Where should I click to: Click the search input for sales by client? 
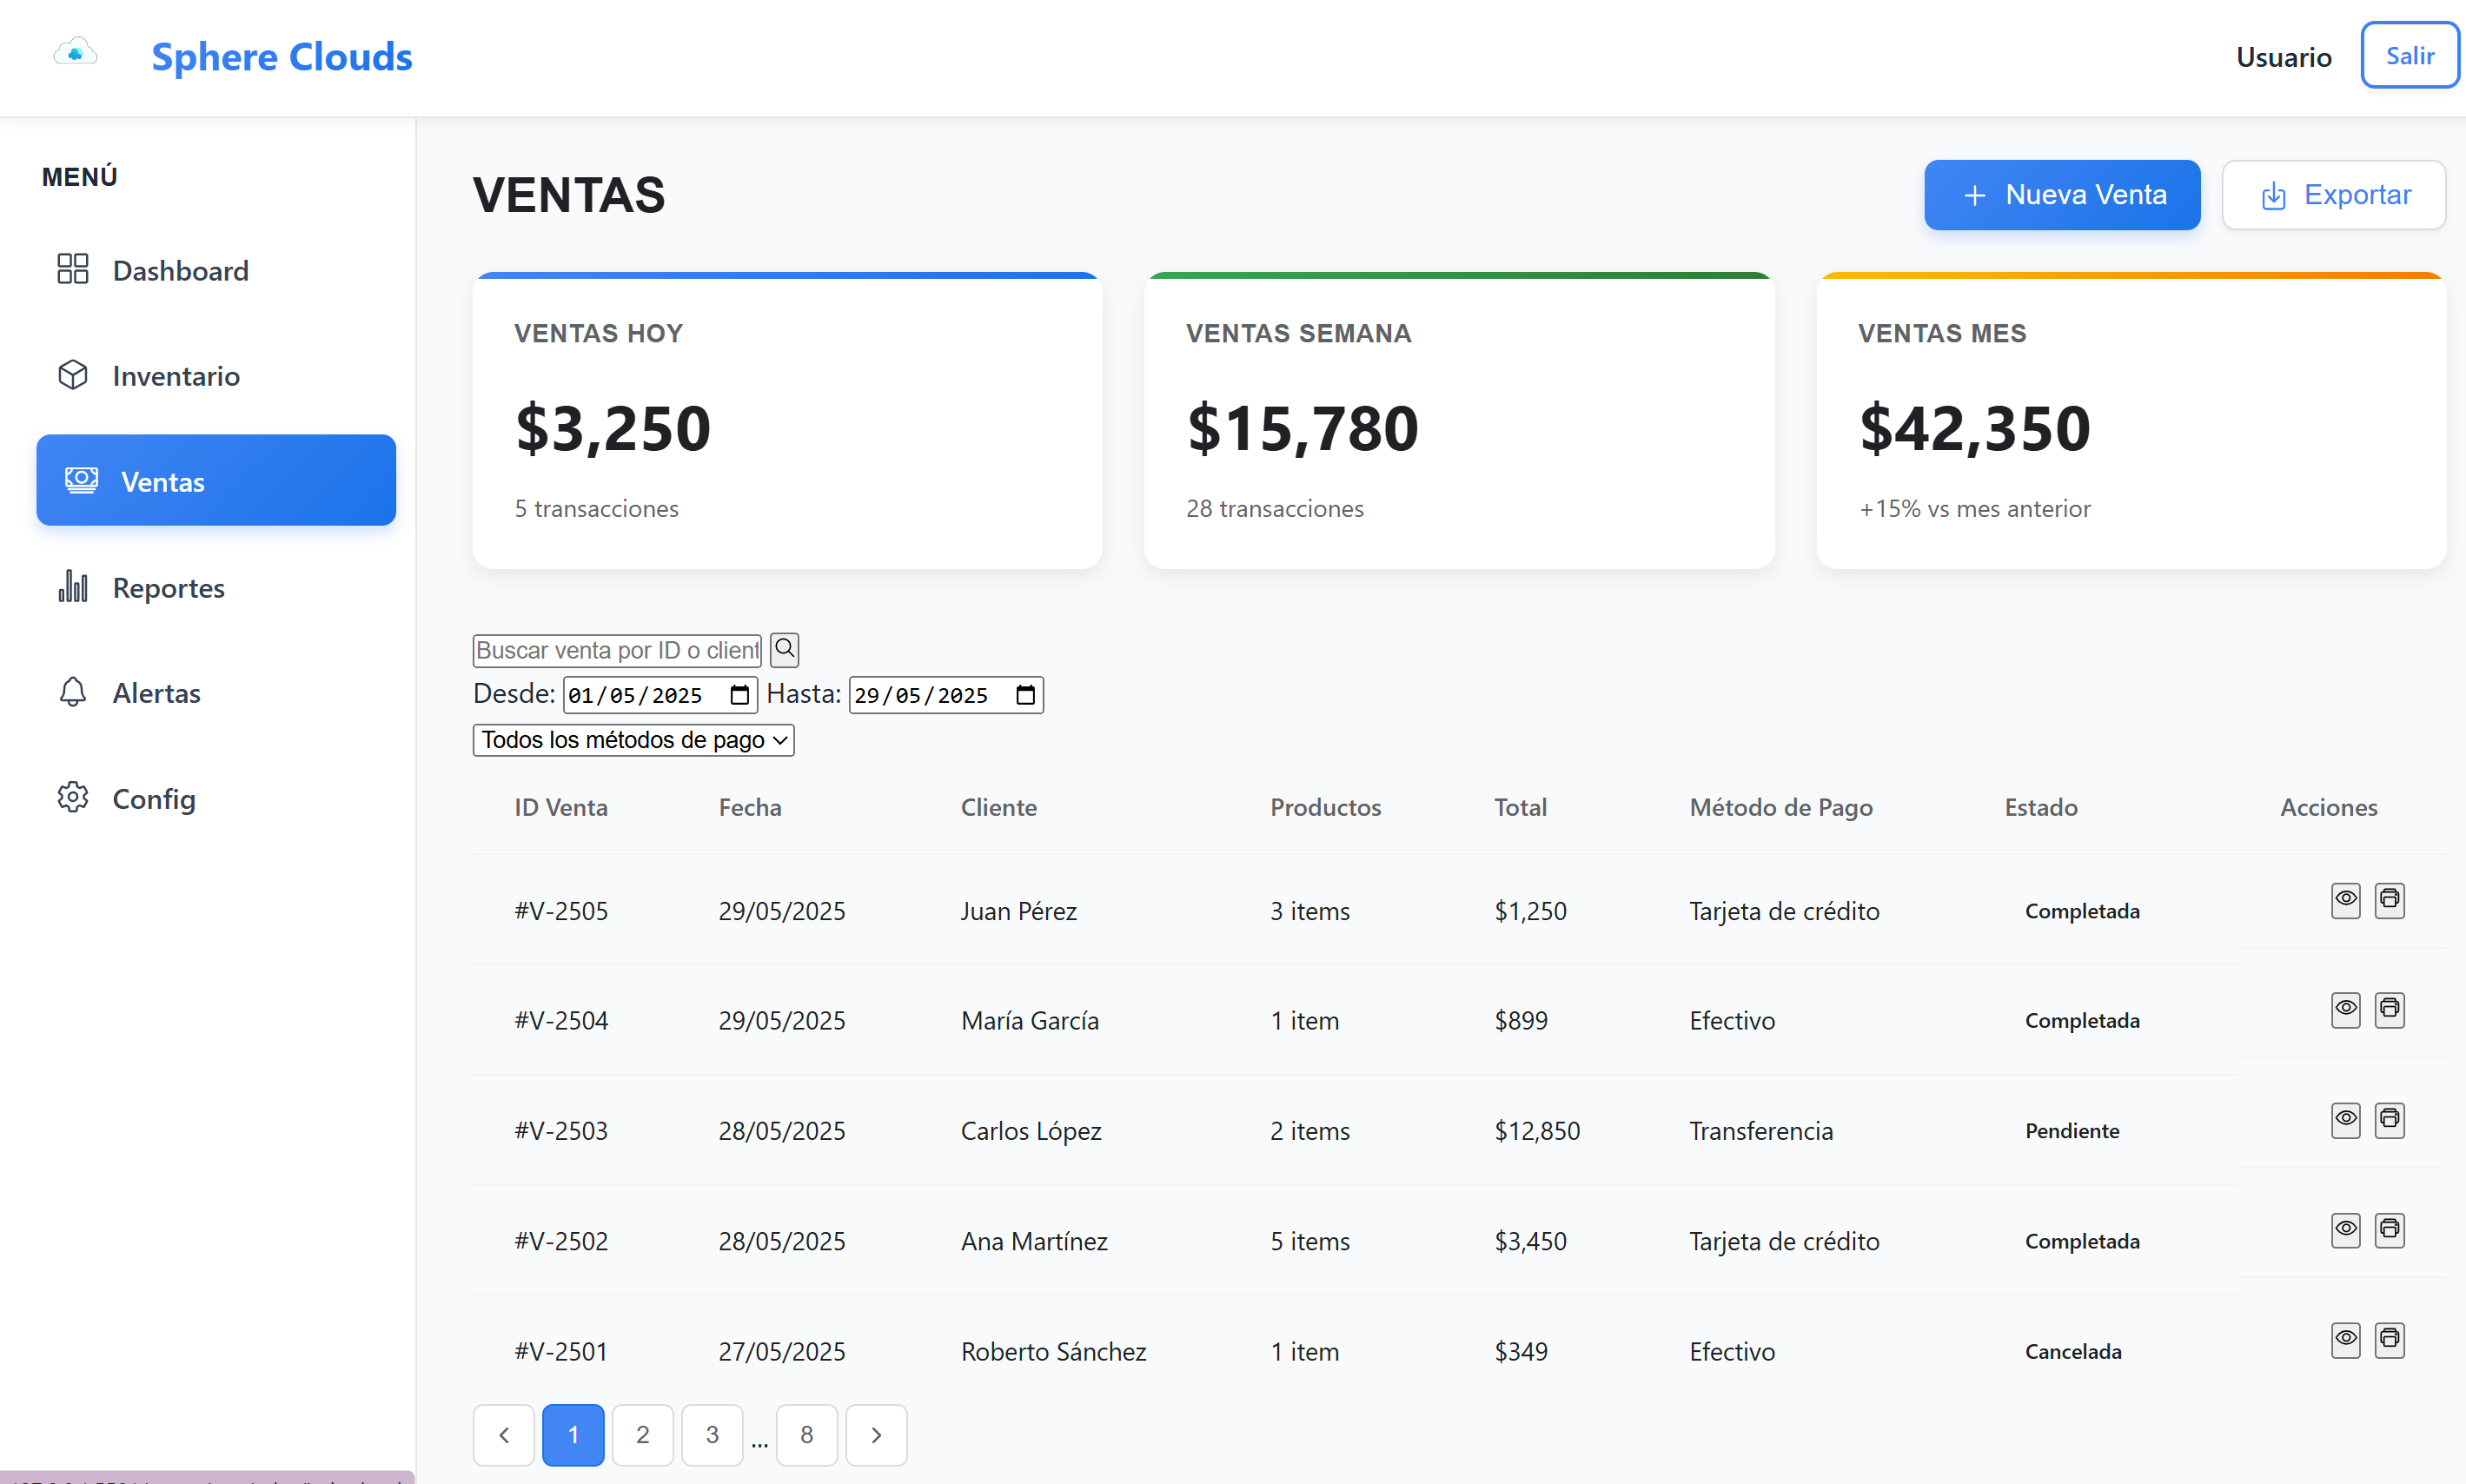pyautogui.click(x=615, y=649)
